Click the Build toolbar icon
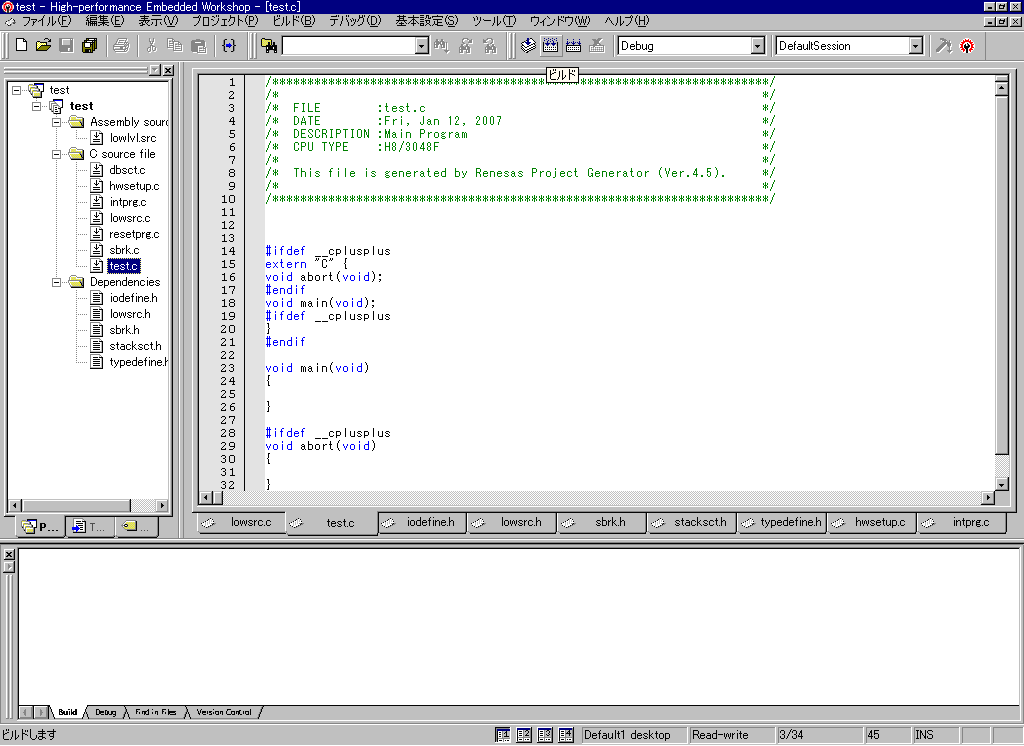This screenshot has height=746, width=1024. click(x=551, y=46)
